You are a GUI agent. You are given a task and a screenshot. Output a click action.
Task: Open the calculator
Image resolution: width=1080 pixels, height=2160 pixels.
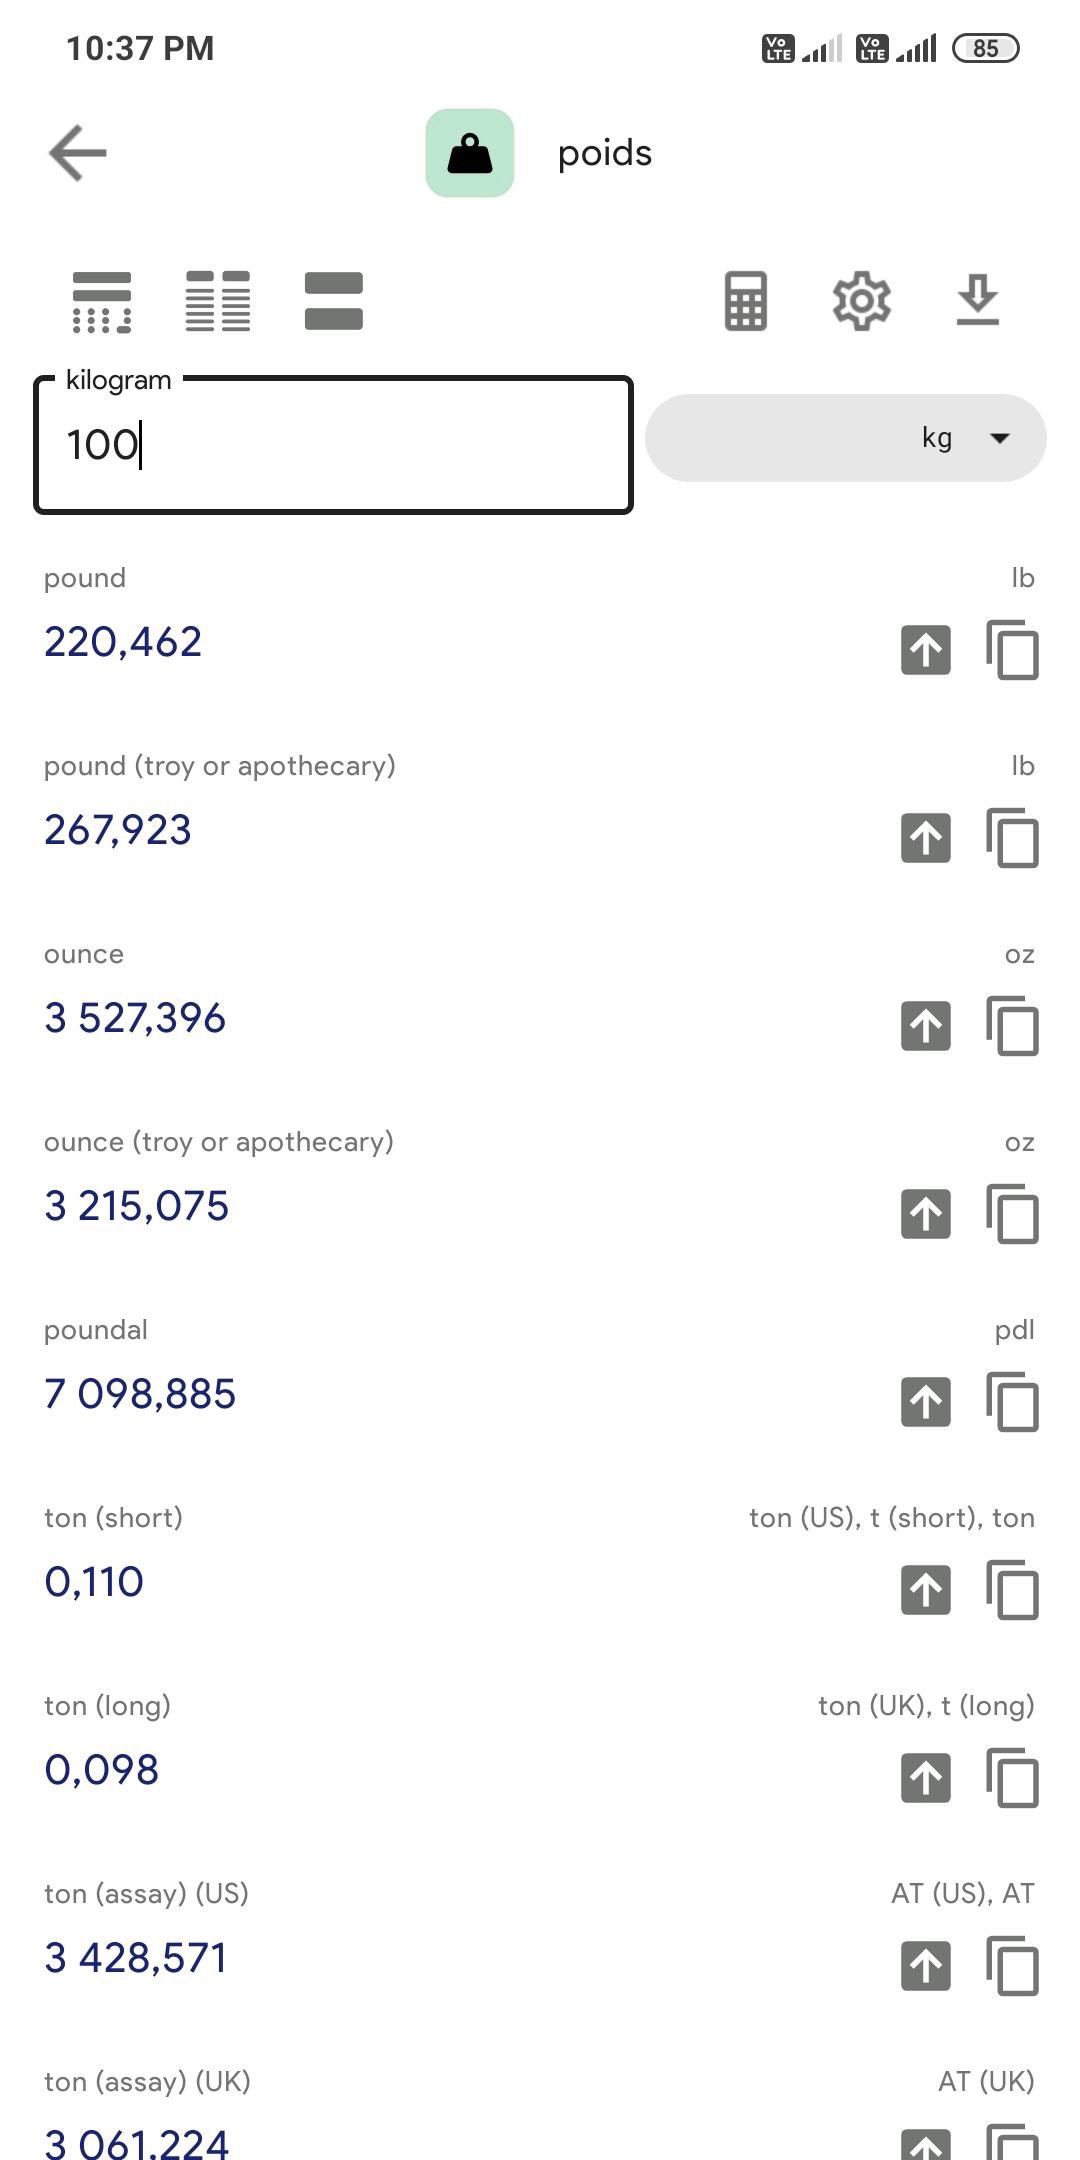(x=746, y=300)
